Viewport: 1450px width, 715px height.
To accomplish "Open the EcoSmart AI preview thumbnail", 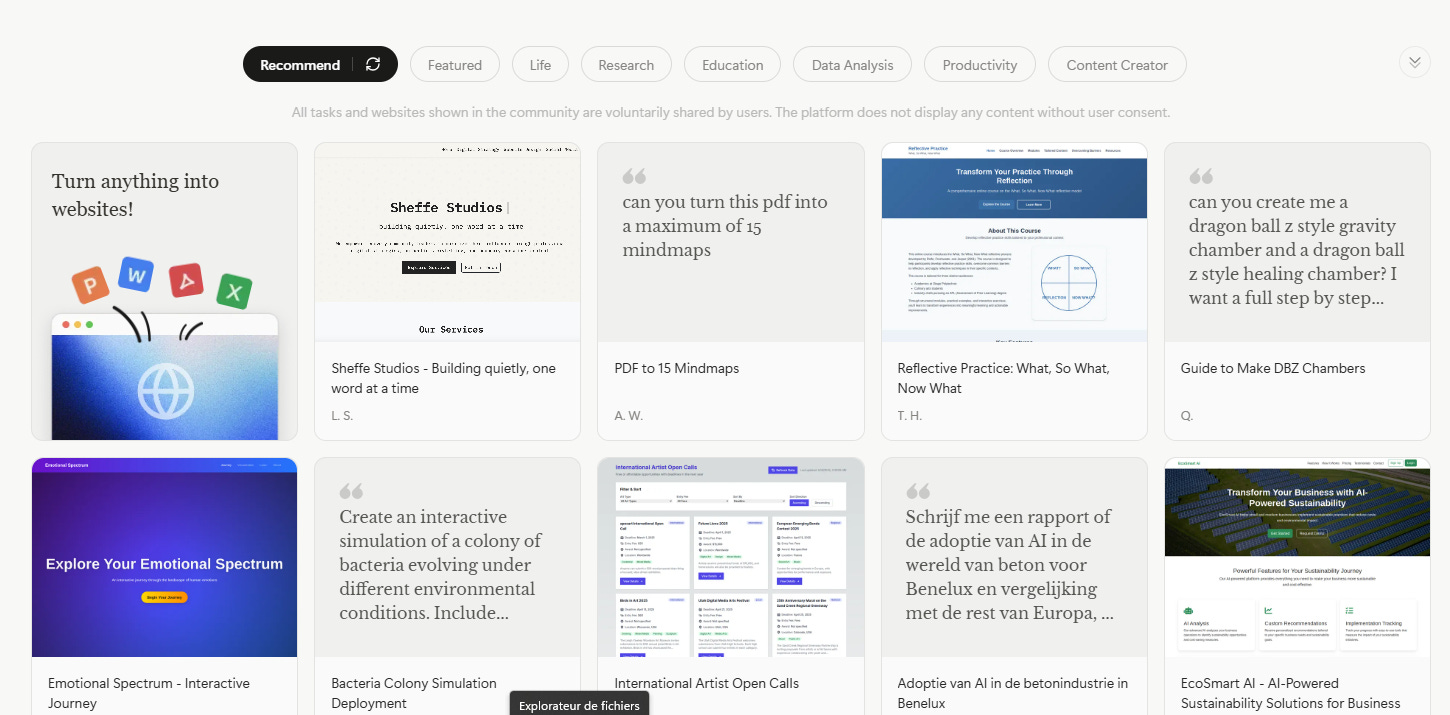I will click(1297, 557).
